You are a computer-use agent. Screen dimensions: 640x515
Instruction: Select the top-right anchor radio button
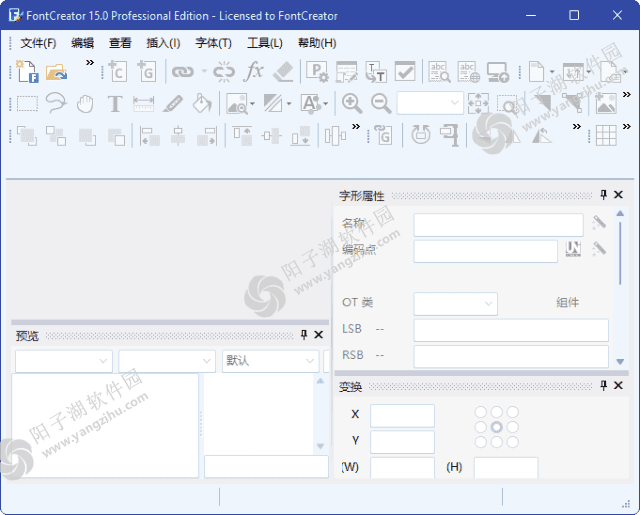point(513,412)
